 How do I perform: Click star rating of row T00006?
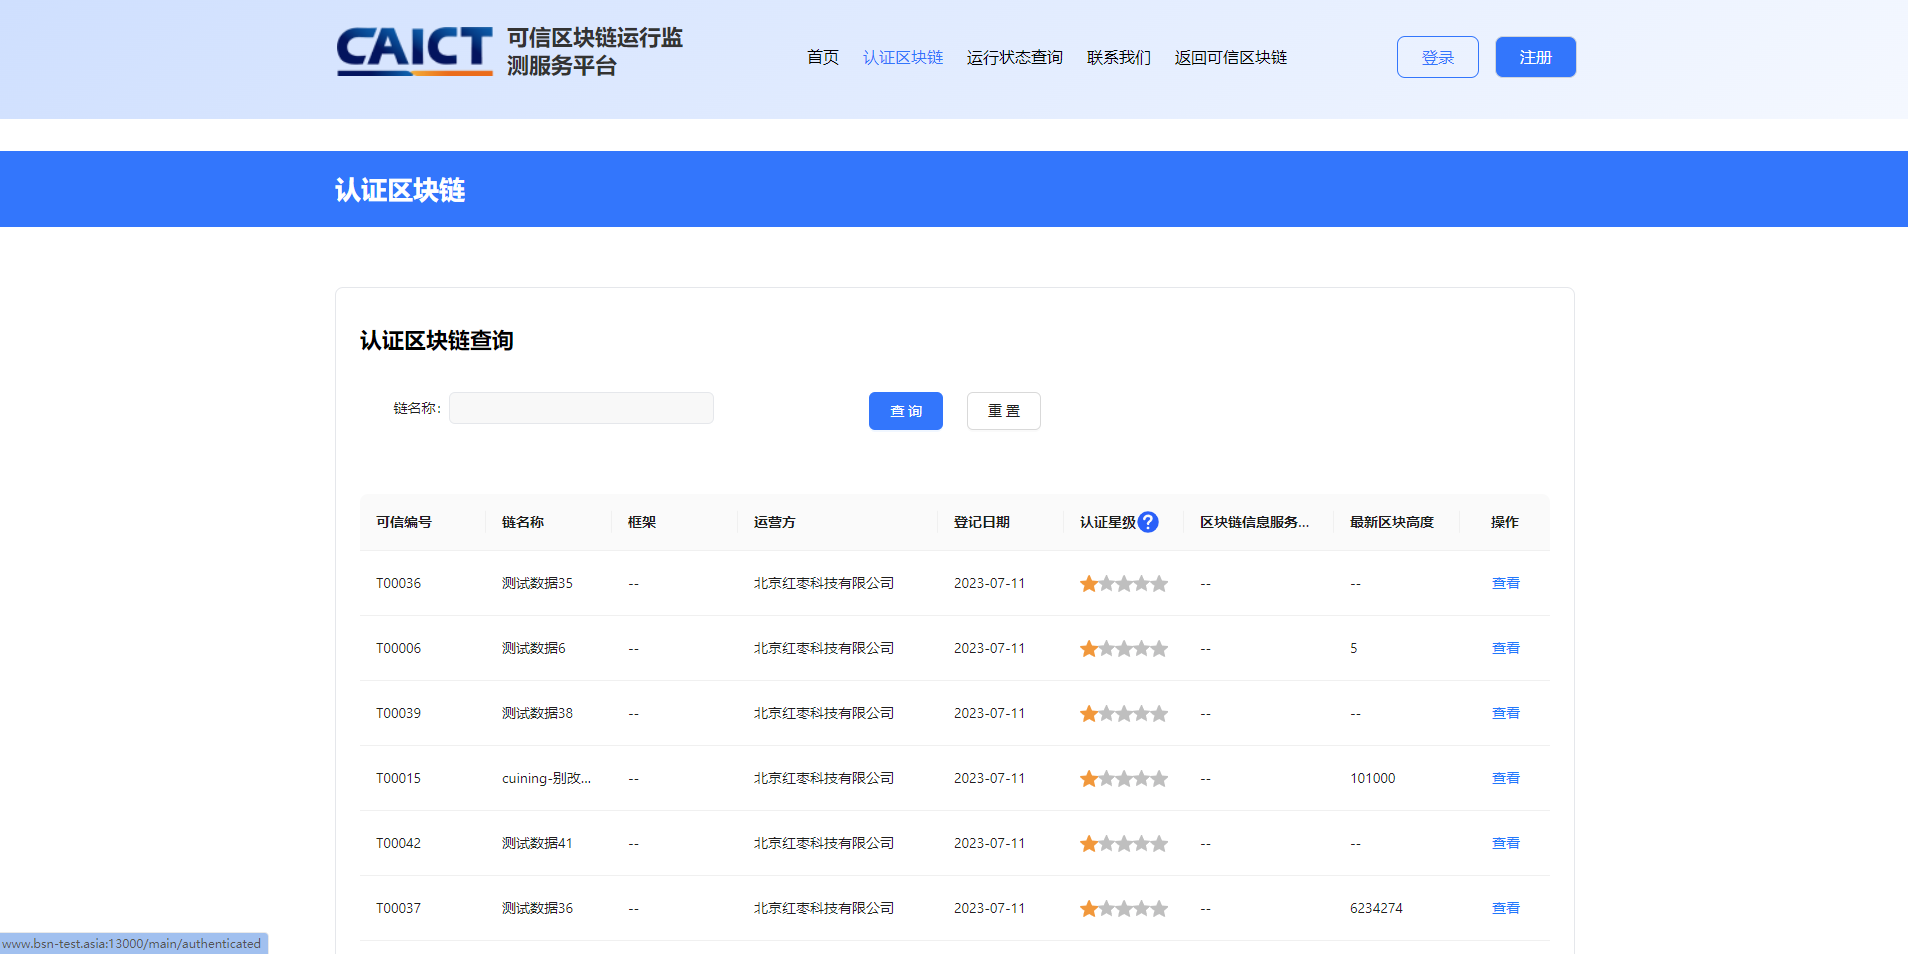pyautogui.click(x=1123, y=649)
